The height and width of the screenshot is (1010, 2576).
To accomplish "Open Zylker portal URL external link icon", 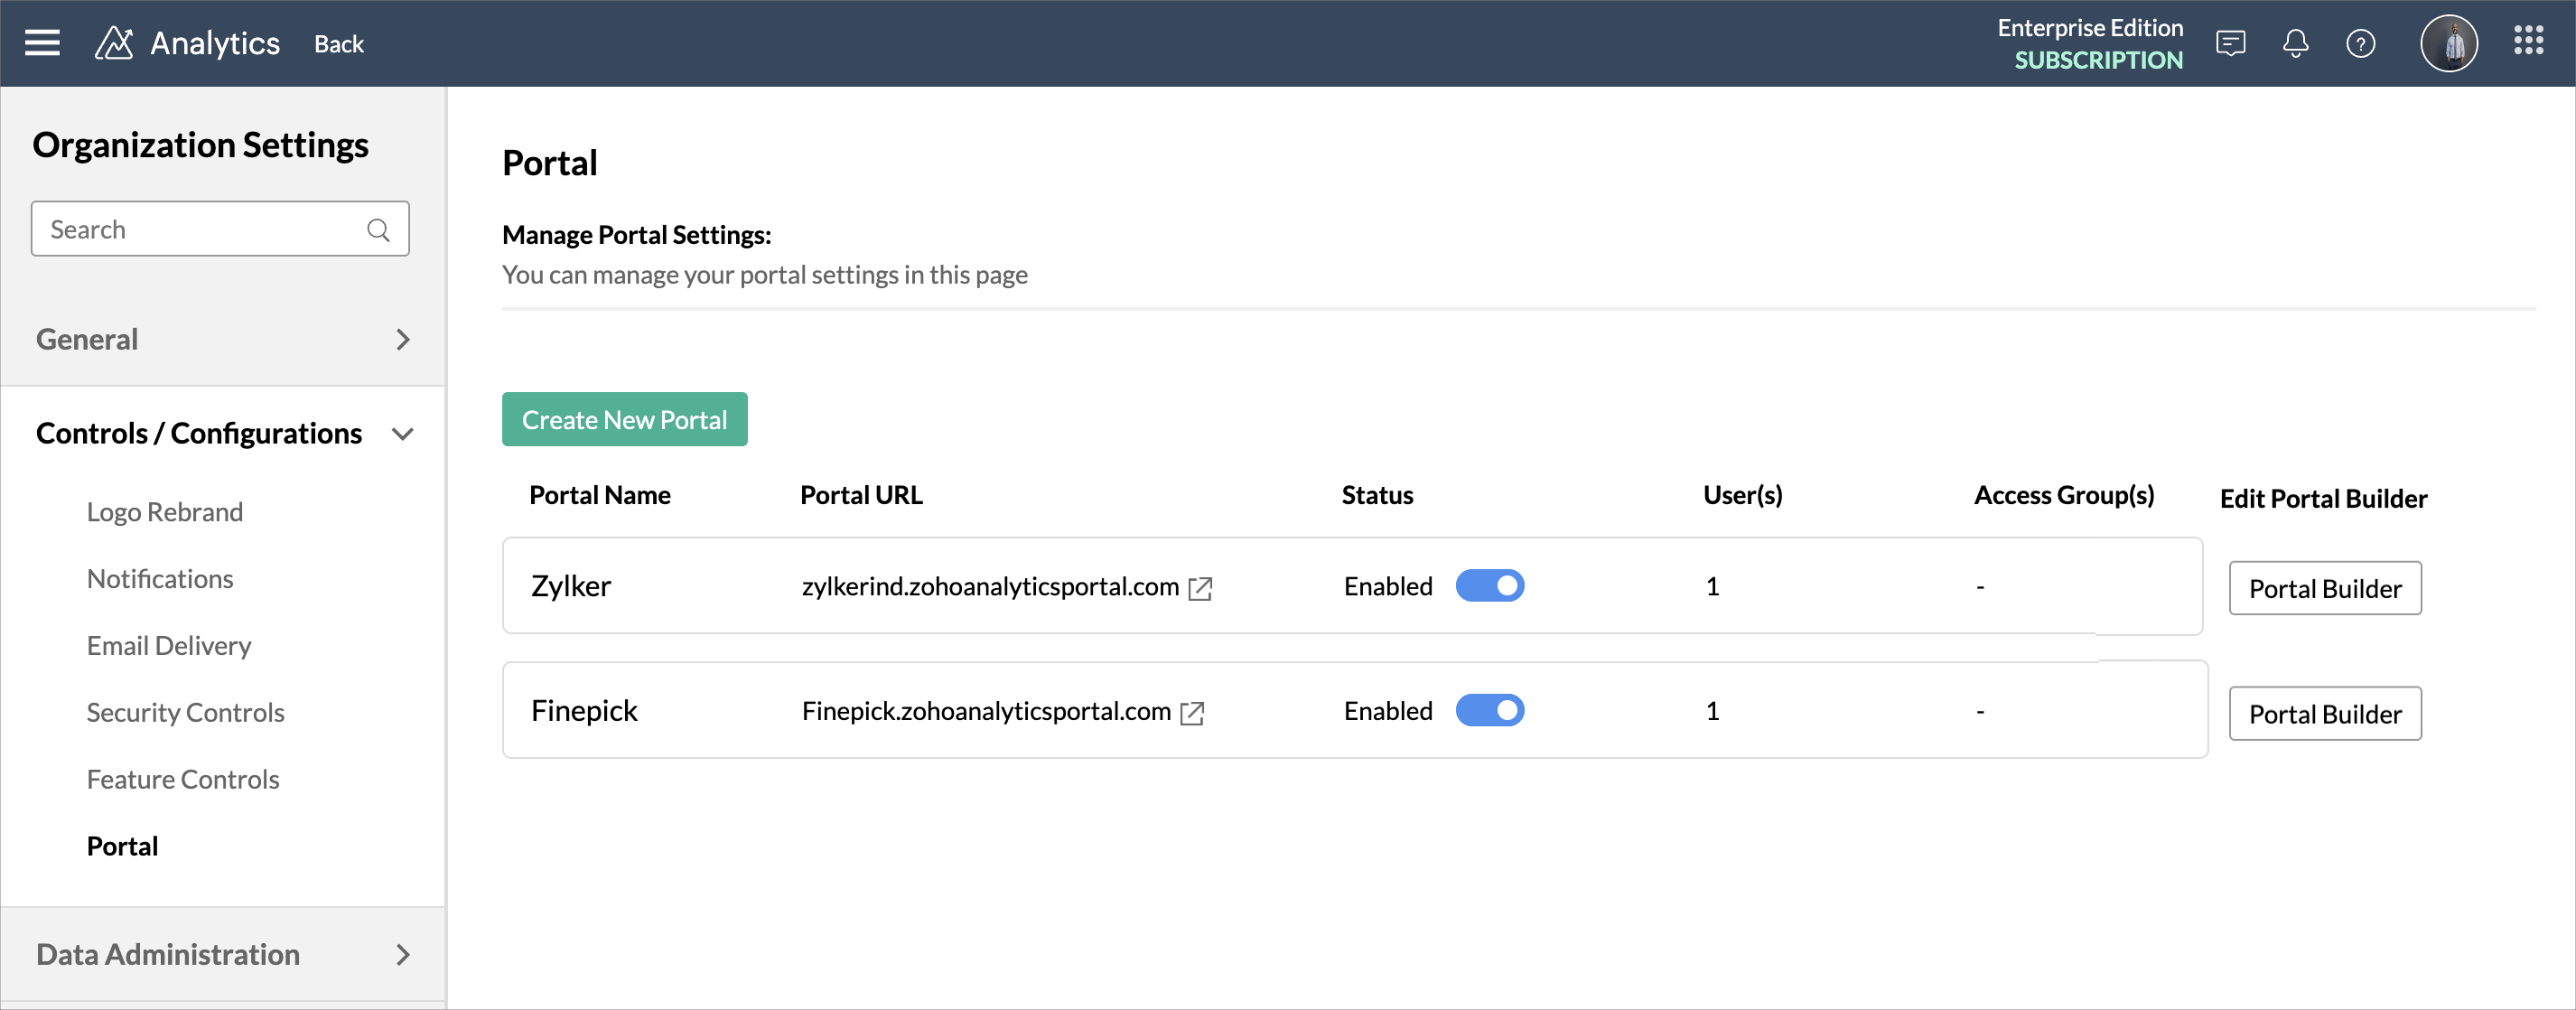I will click(1200, 588).
